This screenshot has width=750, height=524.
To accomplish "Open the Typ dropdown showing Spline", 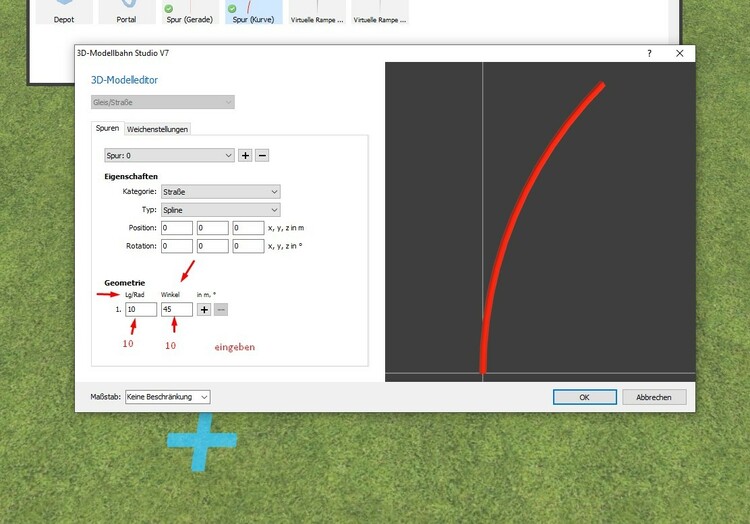I will pyautogui.click(x=221, y=210).
